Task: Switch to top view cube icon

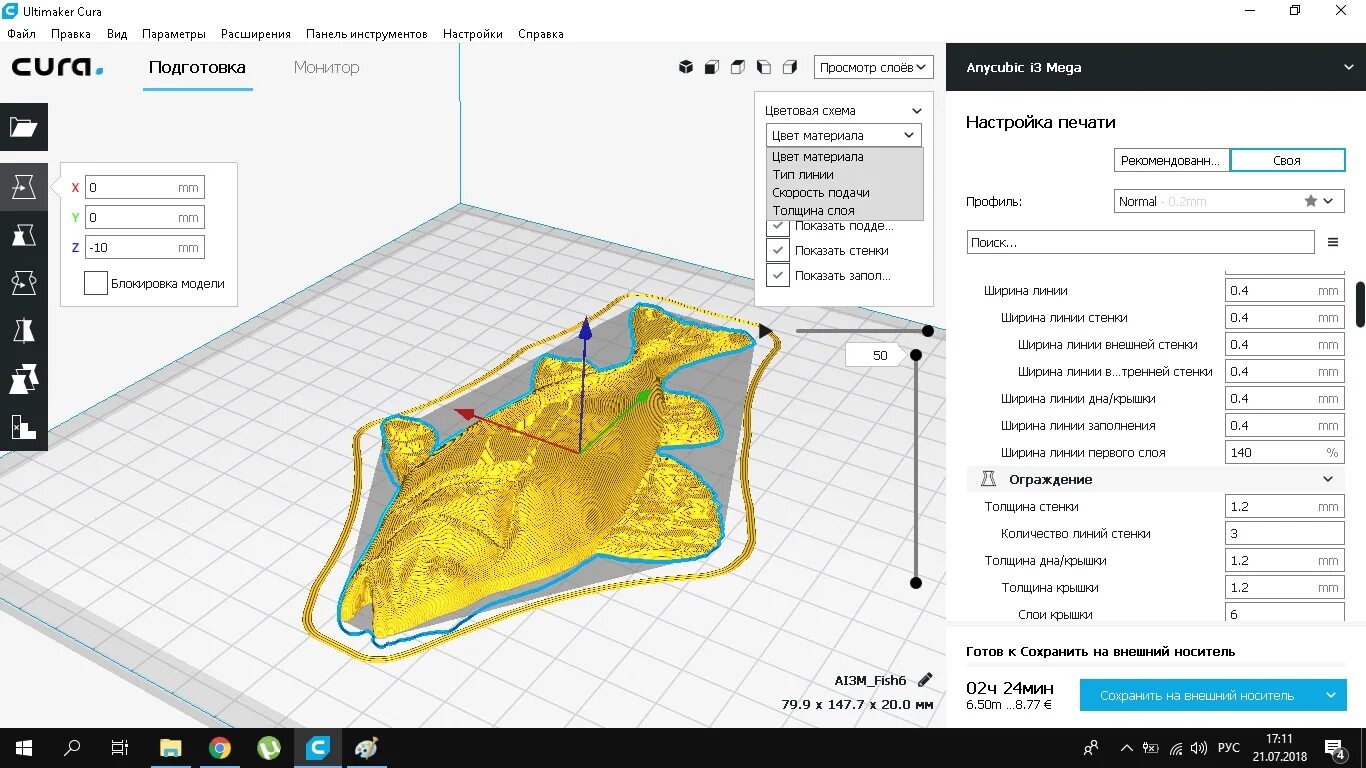Action: (738, 67)
